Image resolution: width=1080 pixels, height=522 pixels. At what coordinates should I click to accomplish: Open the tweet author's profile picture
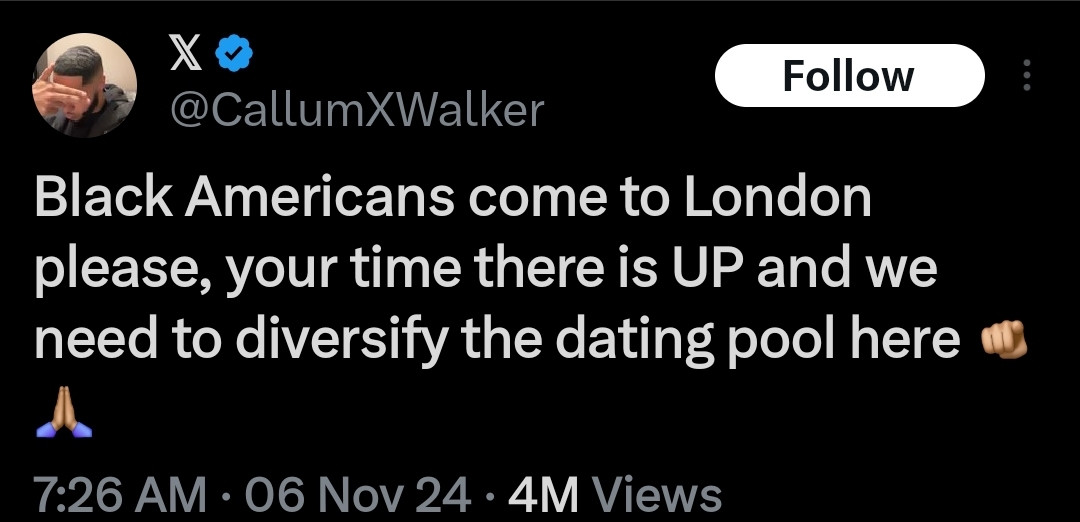tap(84, 85)
